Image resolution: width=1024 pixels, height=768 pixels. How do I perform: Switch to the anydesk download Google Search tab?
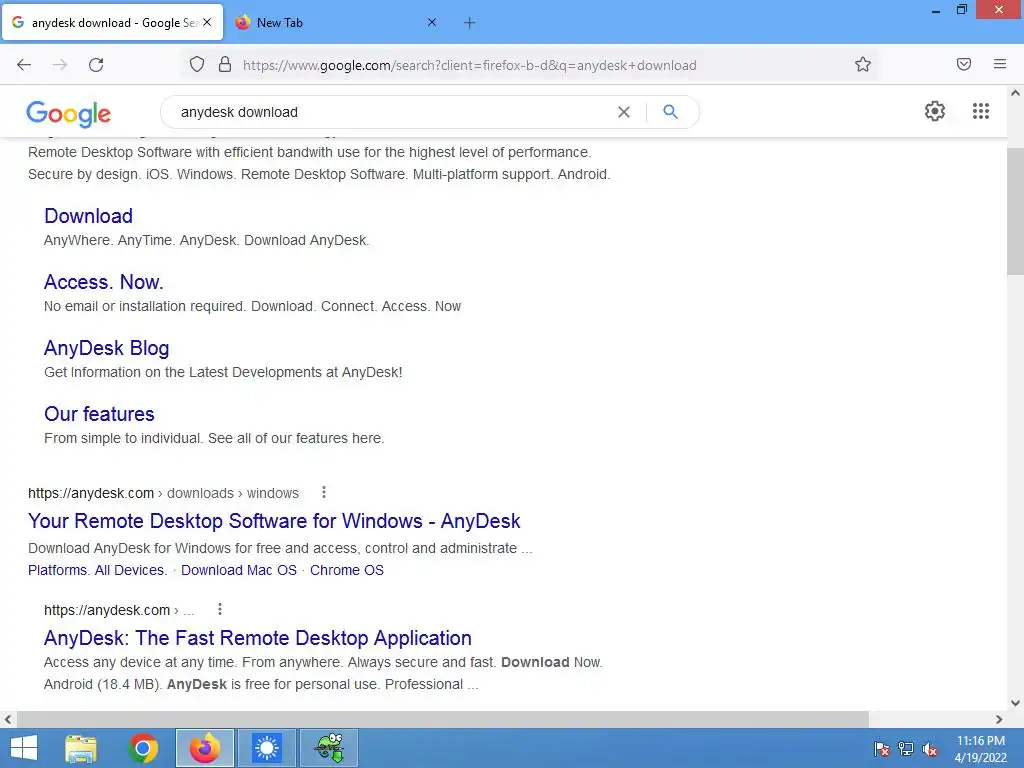pyautogui.click(x=113, y=23)
